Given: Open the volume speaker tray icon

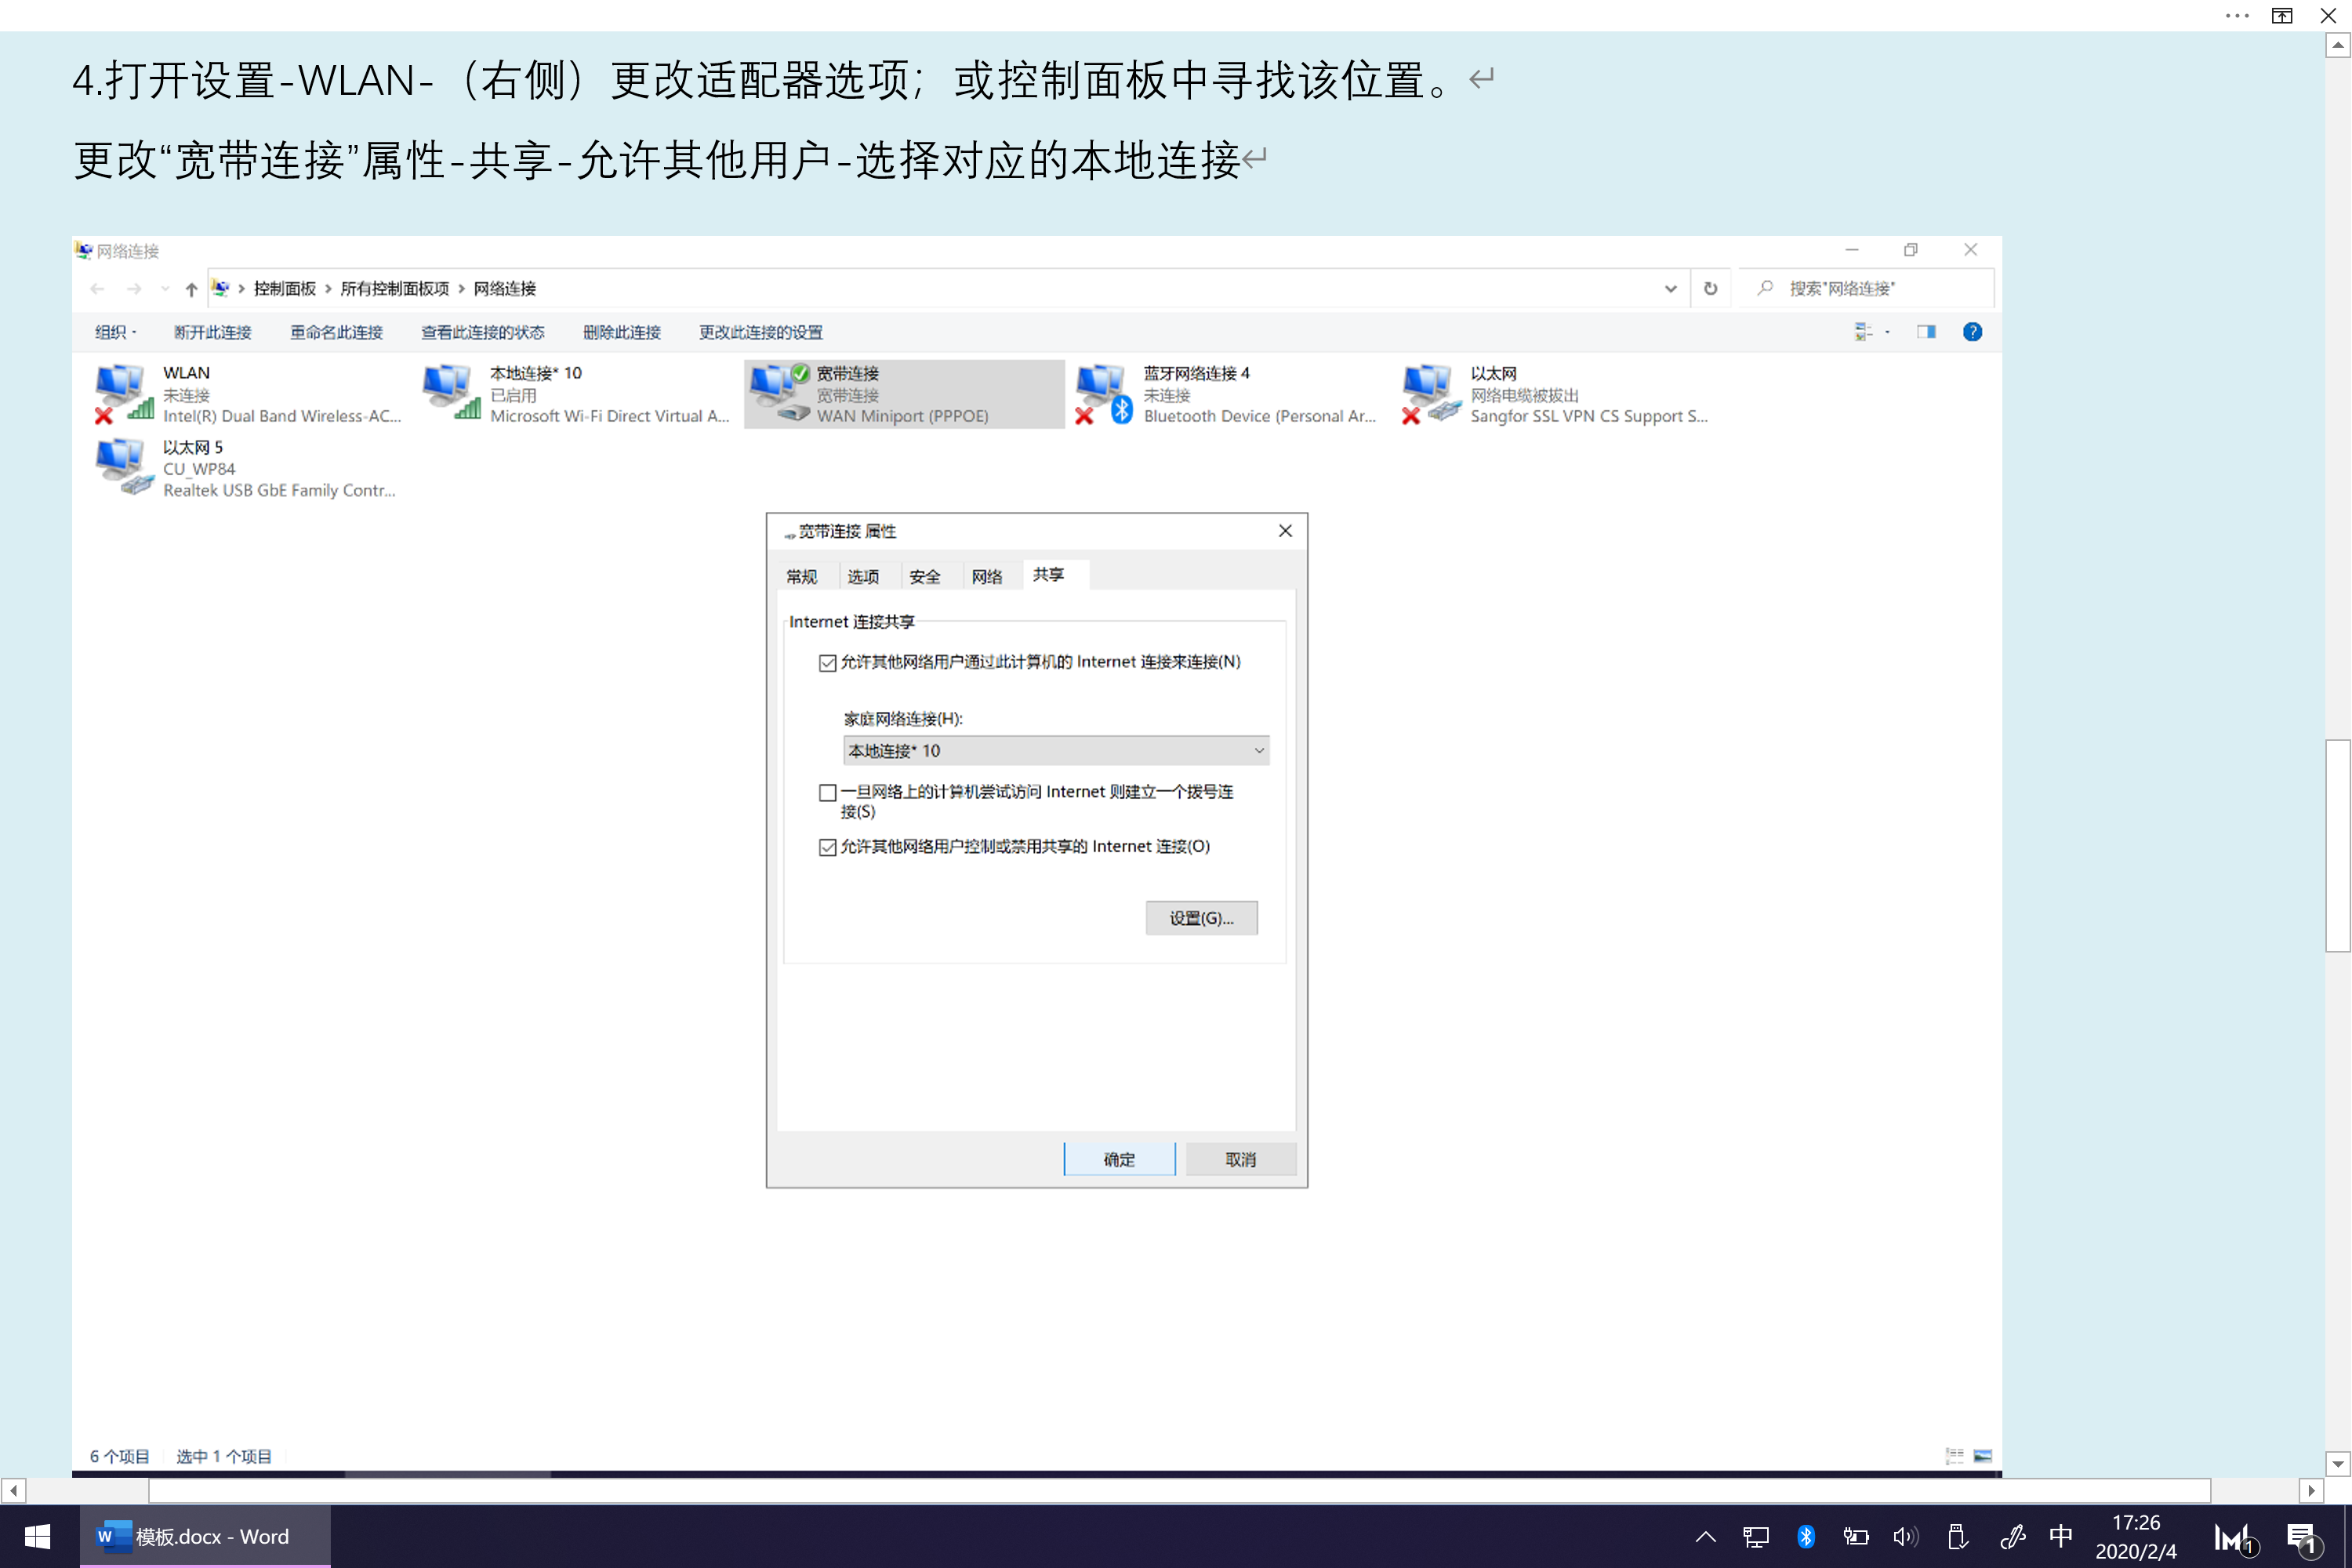Looking at the screenshot, I should [1904, 1536].
